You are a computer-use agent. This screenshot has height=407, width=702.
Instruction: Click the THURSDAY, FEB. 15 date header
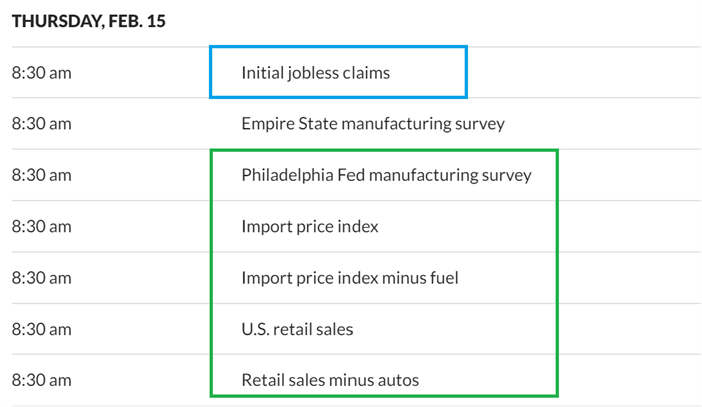click(x=89, y=22)
